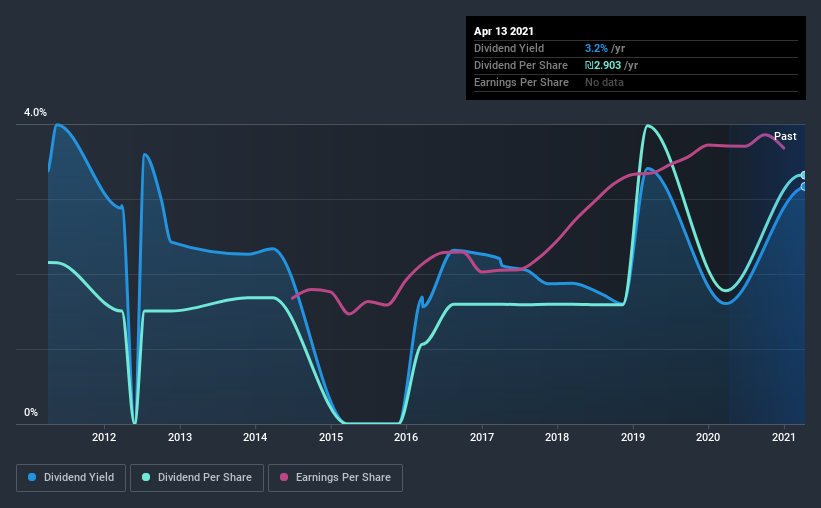Select the 2012 axis label

click(104, 437)
